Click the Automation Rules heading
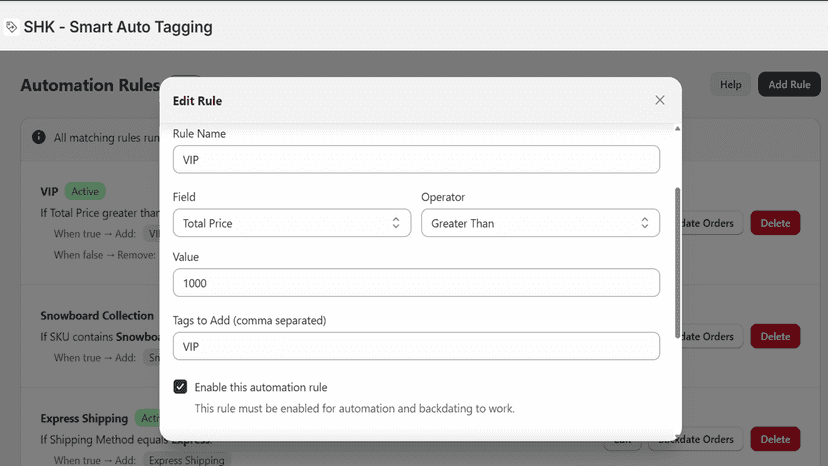Screen dimensions: 828x466 click(90, 85)
